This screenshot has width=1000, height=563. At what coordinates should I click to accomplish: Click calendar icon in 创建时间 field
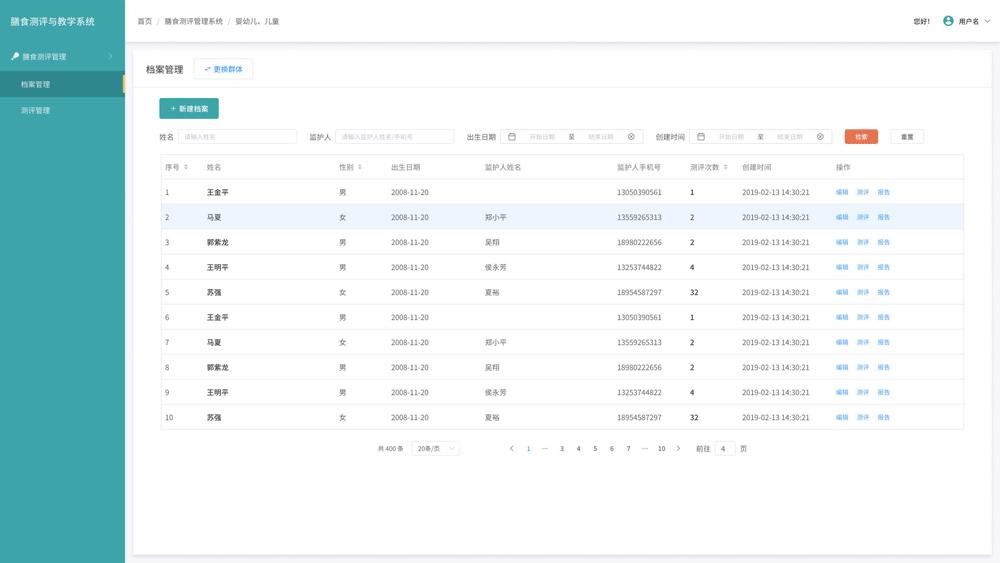(700, 136)
